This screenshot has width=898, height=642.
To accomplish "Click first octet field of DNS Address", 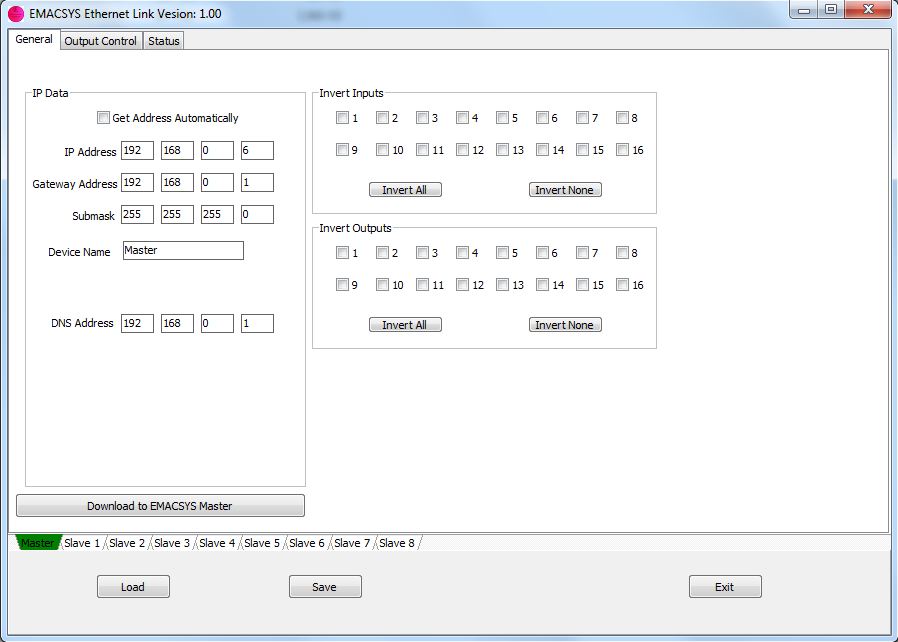I will point(137,324).
